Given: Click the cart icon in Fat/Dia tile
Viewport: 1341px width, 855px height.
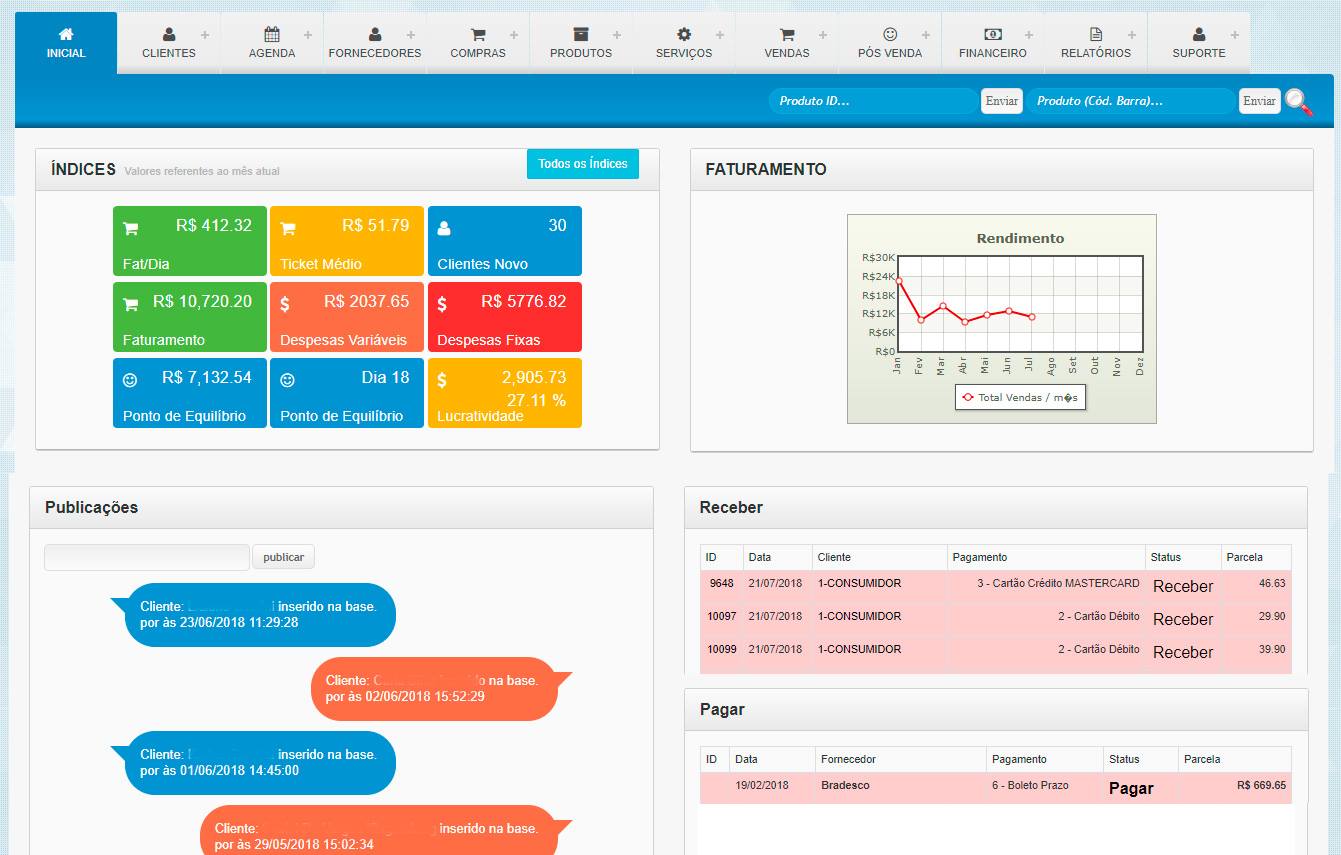Looking at the screenshot, I should (x=130, y=229).
